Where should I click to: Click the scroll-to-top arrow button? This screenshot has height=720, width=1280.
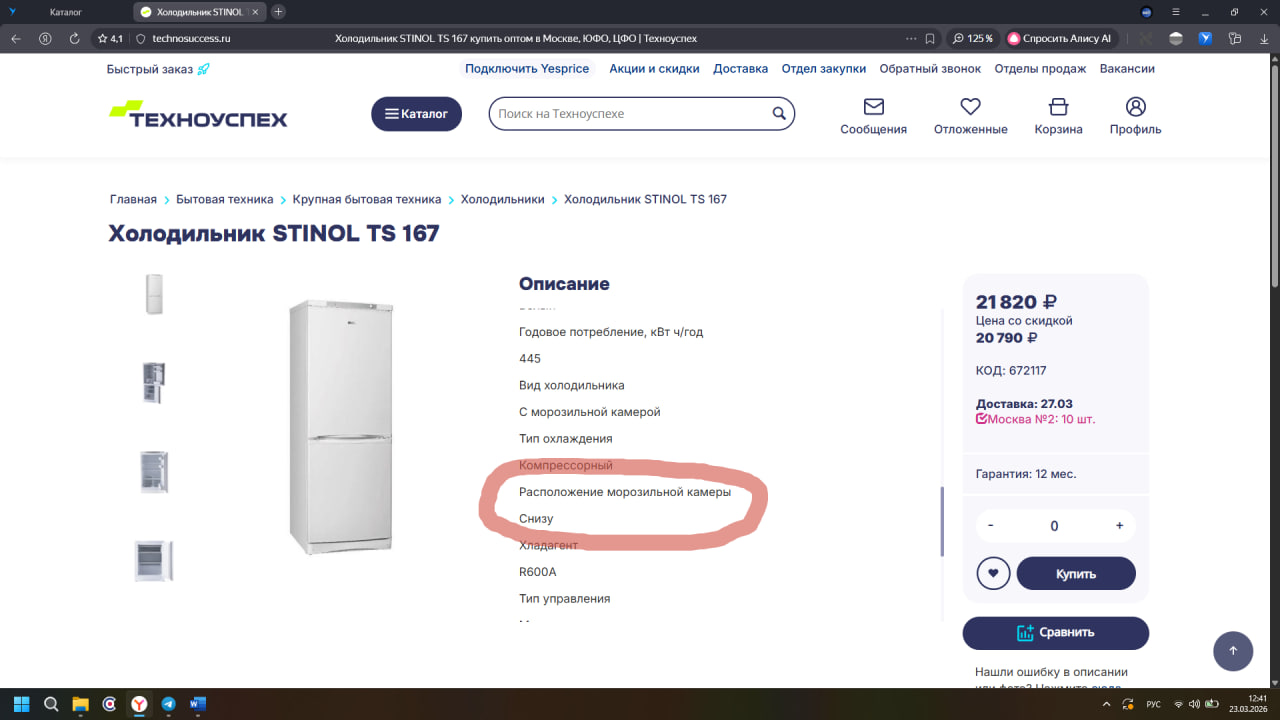pyautogui.click(x=1233, y=651)
